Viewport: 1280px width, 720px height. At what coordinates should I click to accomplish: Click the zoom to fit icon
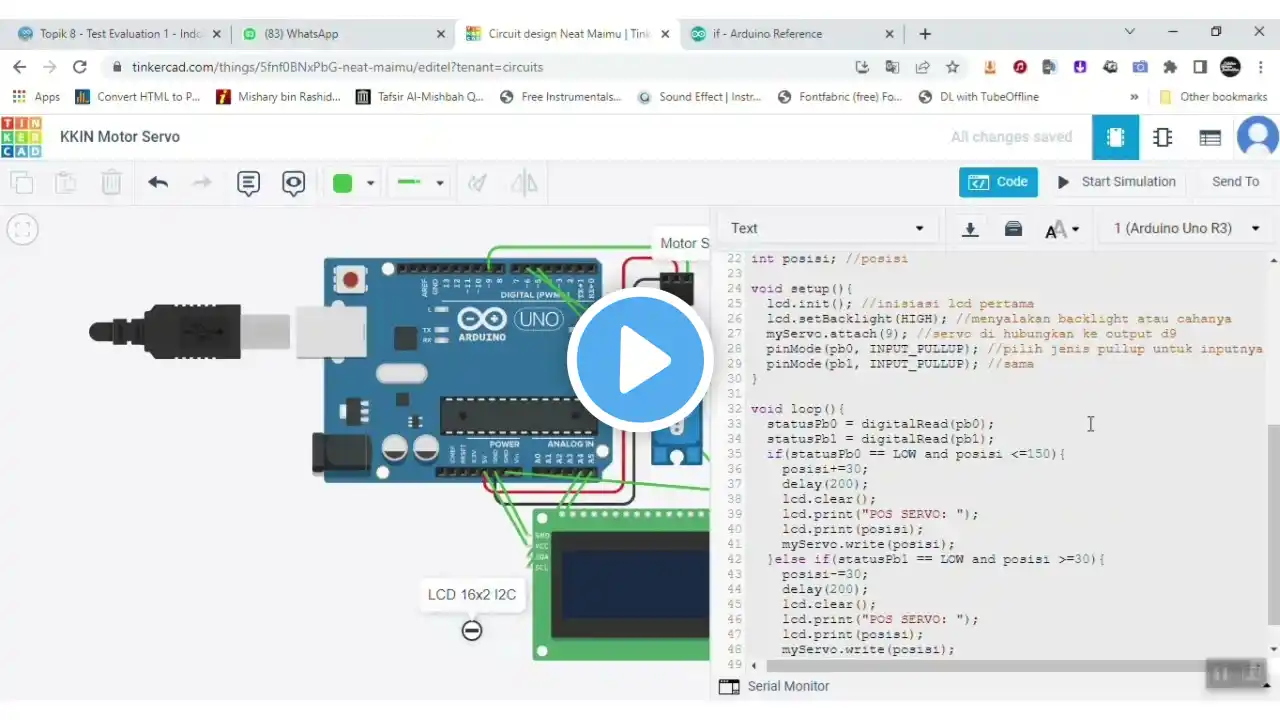coord(22,229)
